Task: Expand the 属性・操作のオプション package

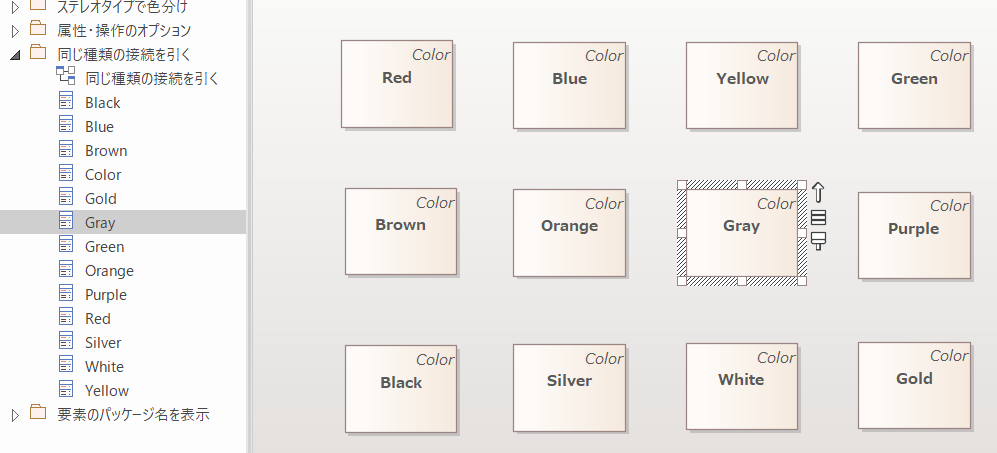Action: click(15, 30)
